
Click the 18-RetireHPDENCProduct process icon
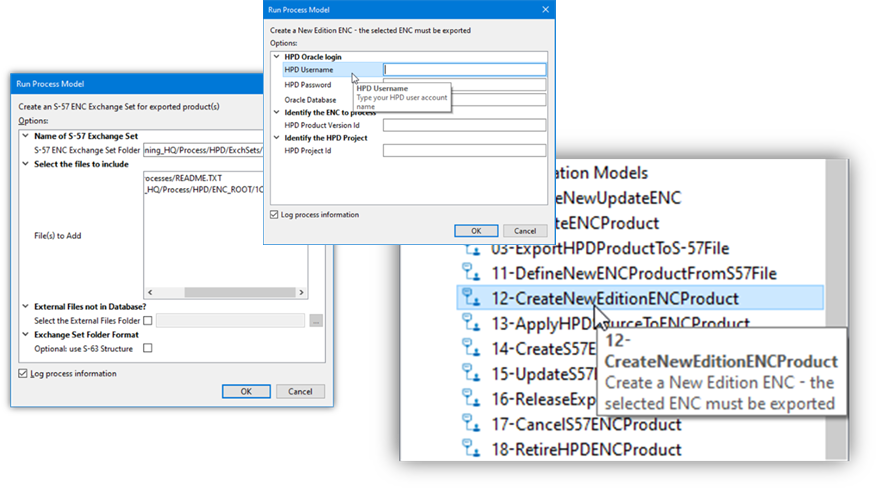472,449
